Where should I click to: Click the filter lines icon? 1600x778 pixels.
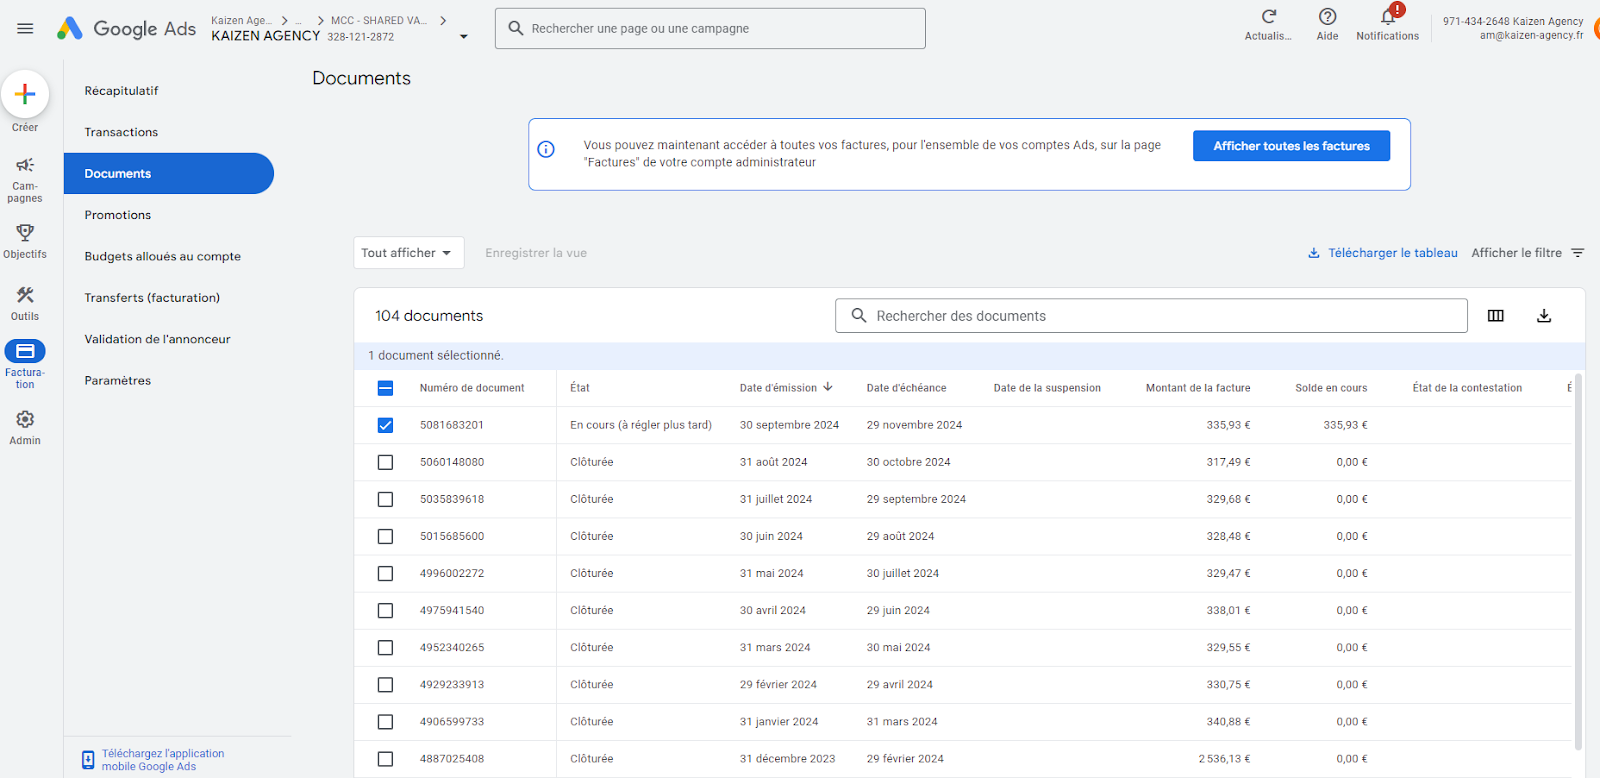(x=1578, y=253)
